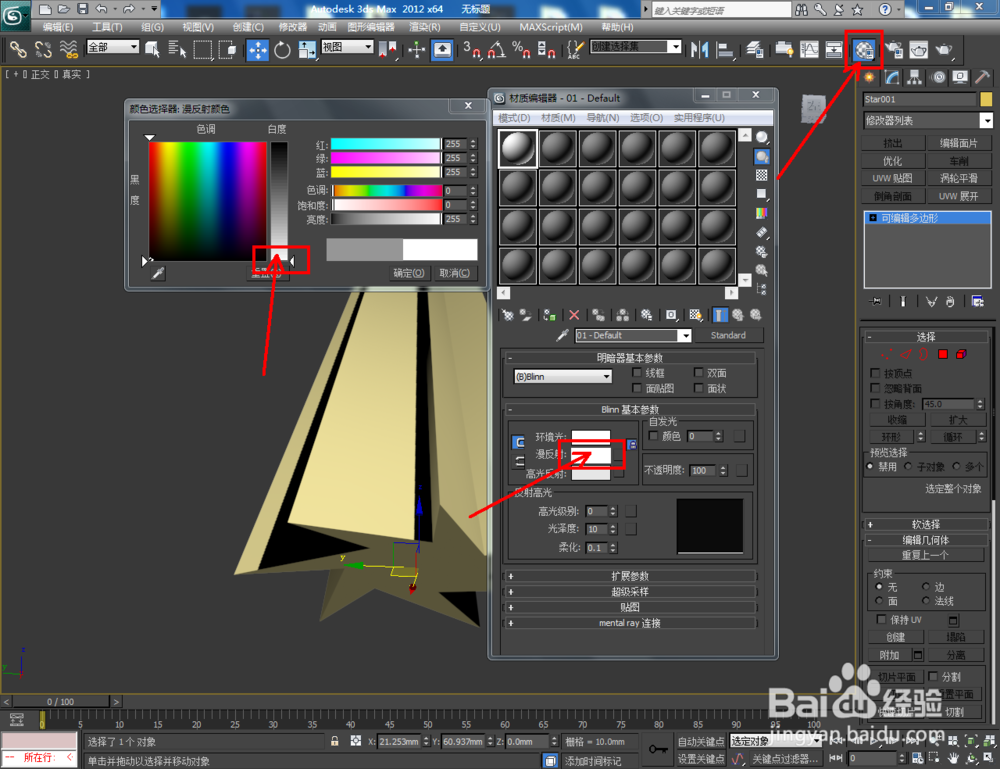Image resolution: width=1000 pixels, height=769 pixels.
Task: Click the Select by Name icon
Action: pos(177,50)
